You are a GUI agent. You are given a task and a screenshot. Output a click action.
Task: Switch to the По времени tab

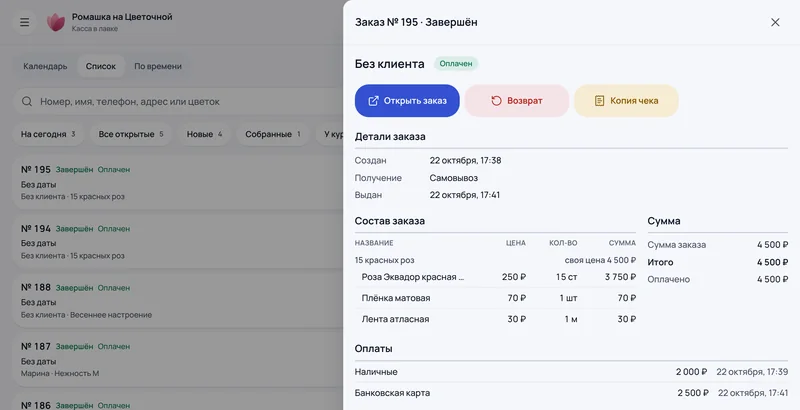158,66
